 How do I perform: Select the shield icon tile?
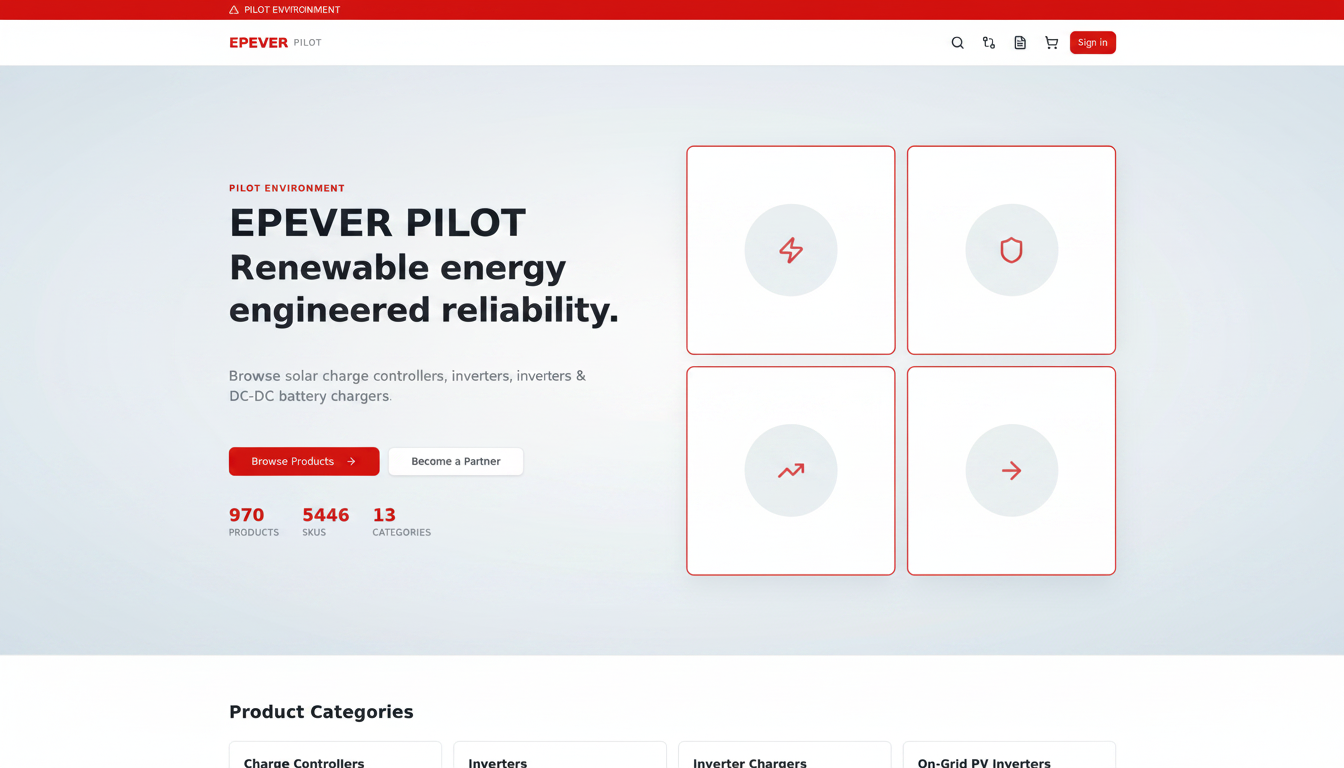tap(1011, 250)
